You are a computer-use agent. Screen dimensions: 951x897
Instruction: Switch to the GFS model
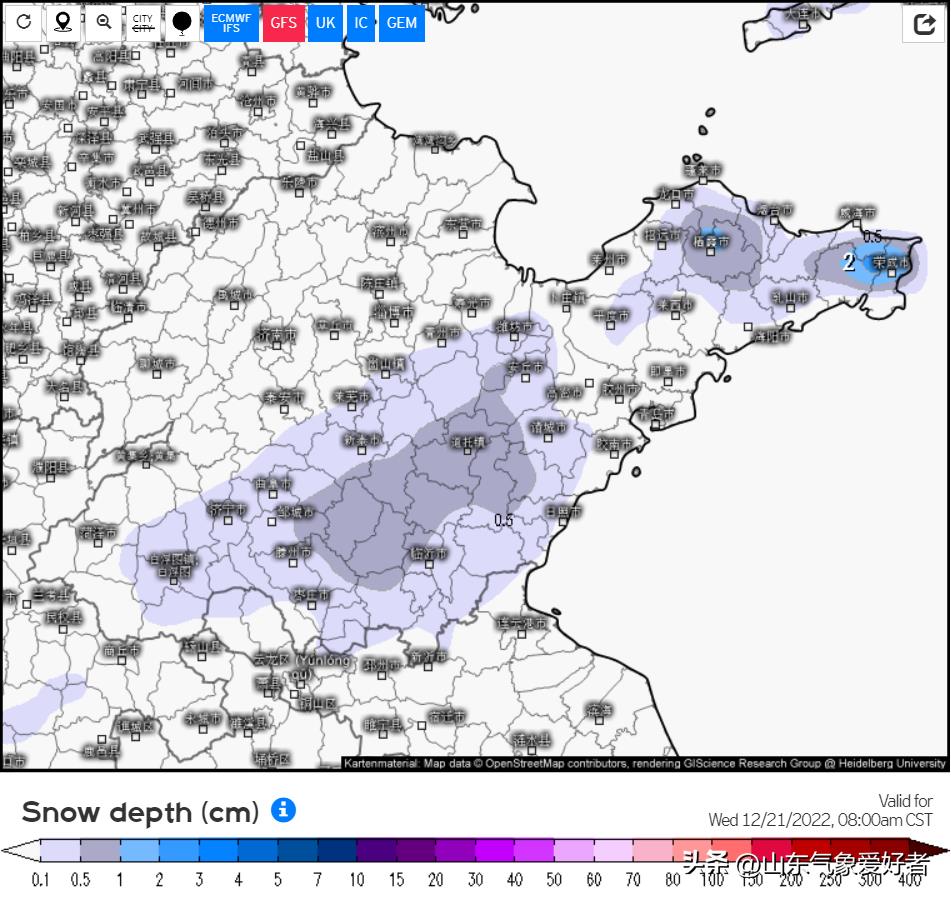[283, 22]
